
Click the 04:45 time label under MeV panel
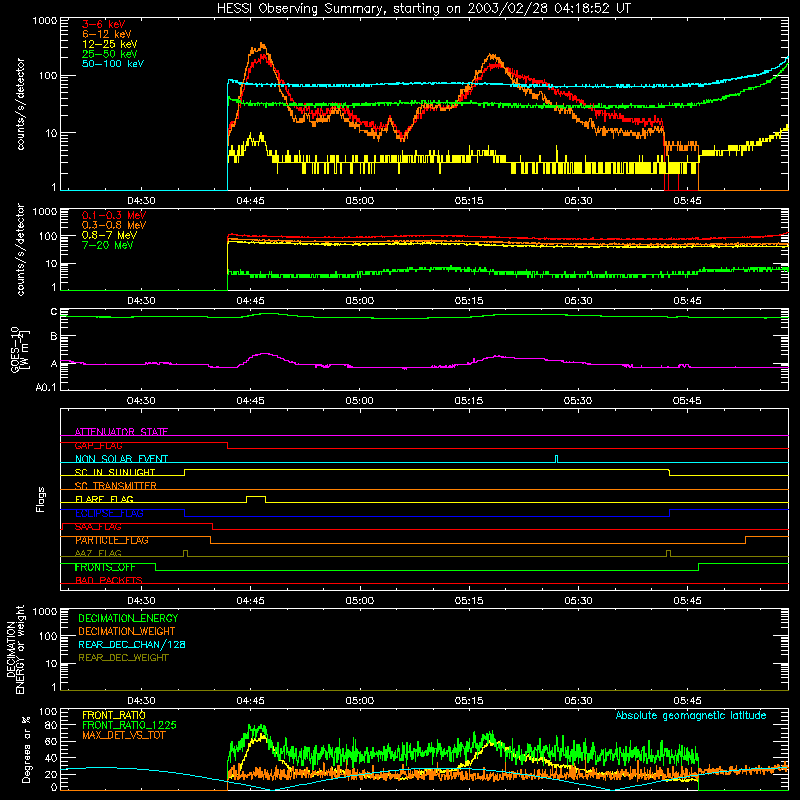tap(251, 301)
